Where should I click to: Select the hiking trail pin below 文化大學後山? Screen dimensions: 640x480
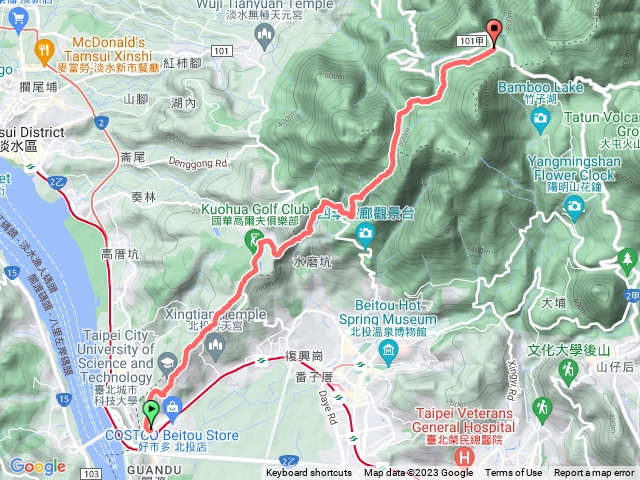click(x=568, y=371)
